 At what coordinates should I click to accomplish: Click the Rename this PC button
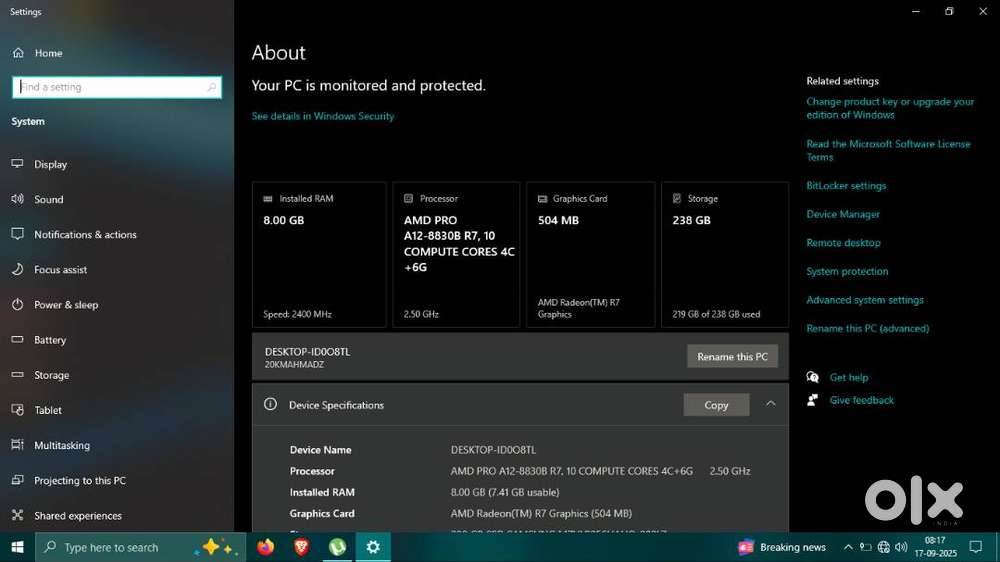[732, 357]
